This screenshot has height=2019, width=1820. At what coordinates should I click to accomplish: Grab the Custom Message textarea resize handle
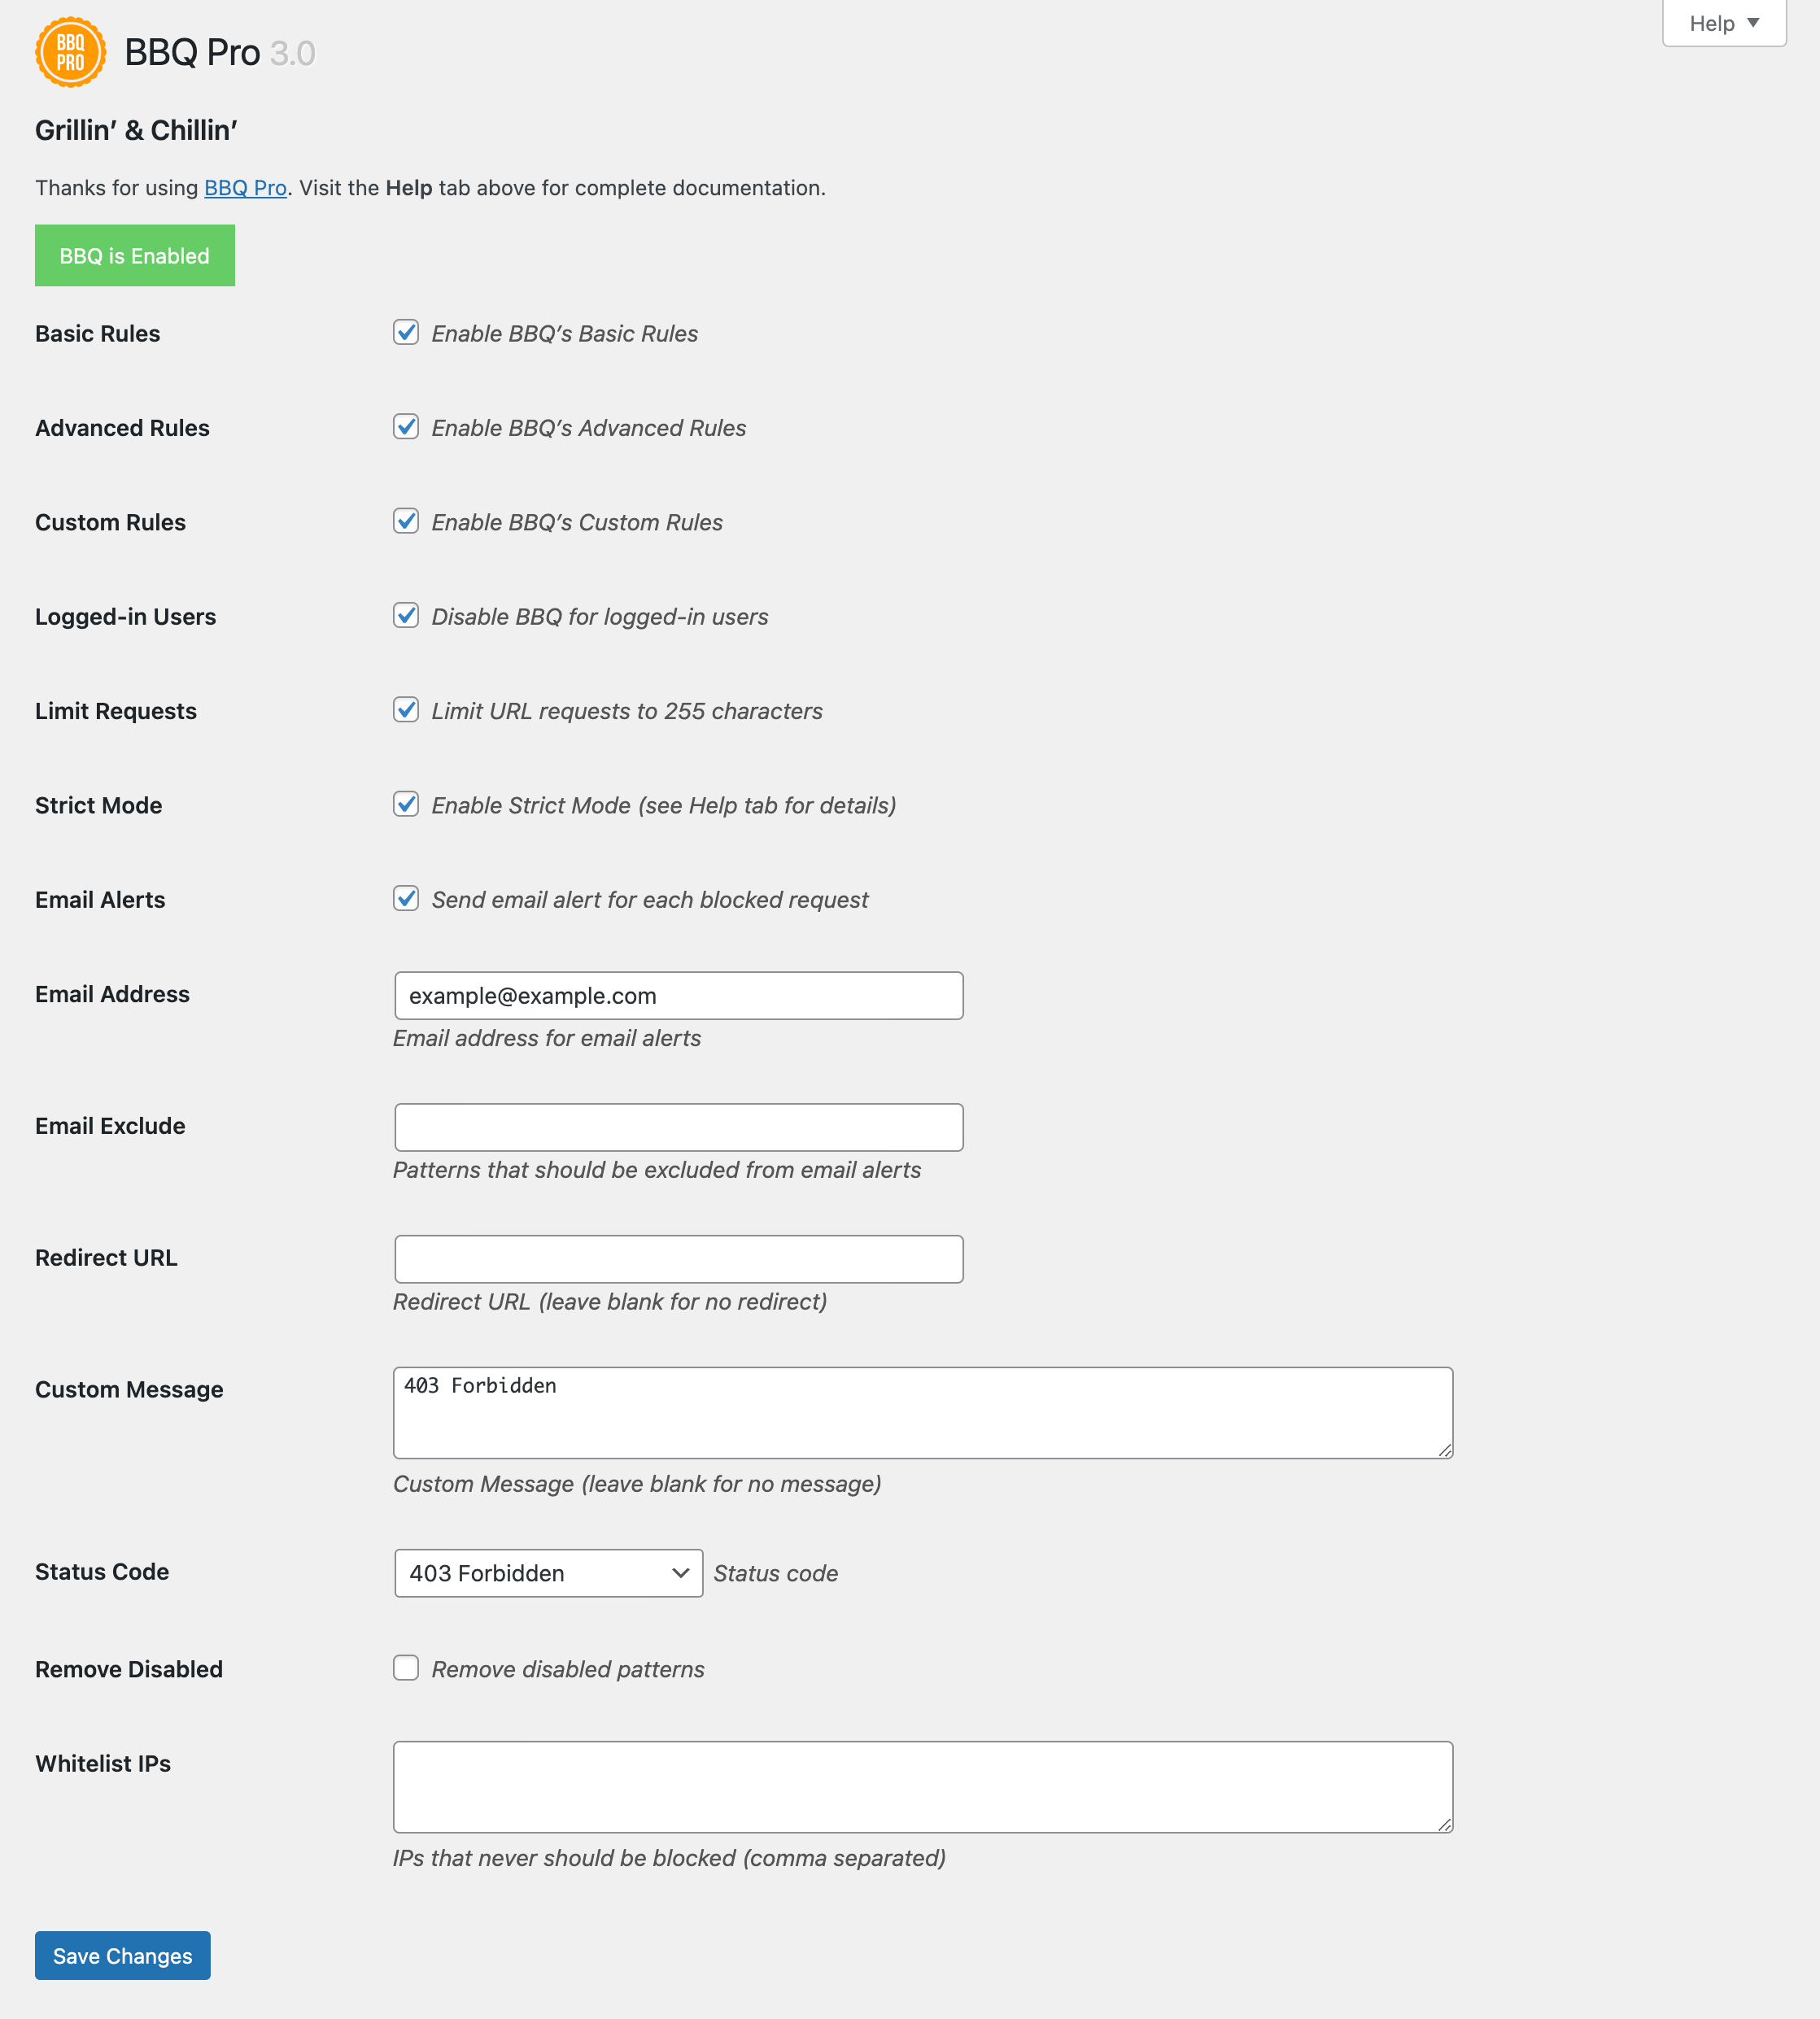pyautogui.click(x=1445, y=1450)
